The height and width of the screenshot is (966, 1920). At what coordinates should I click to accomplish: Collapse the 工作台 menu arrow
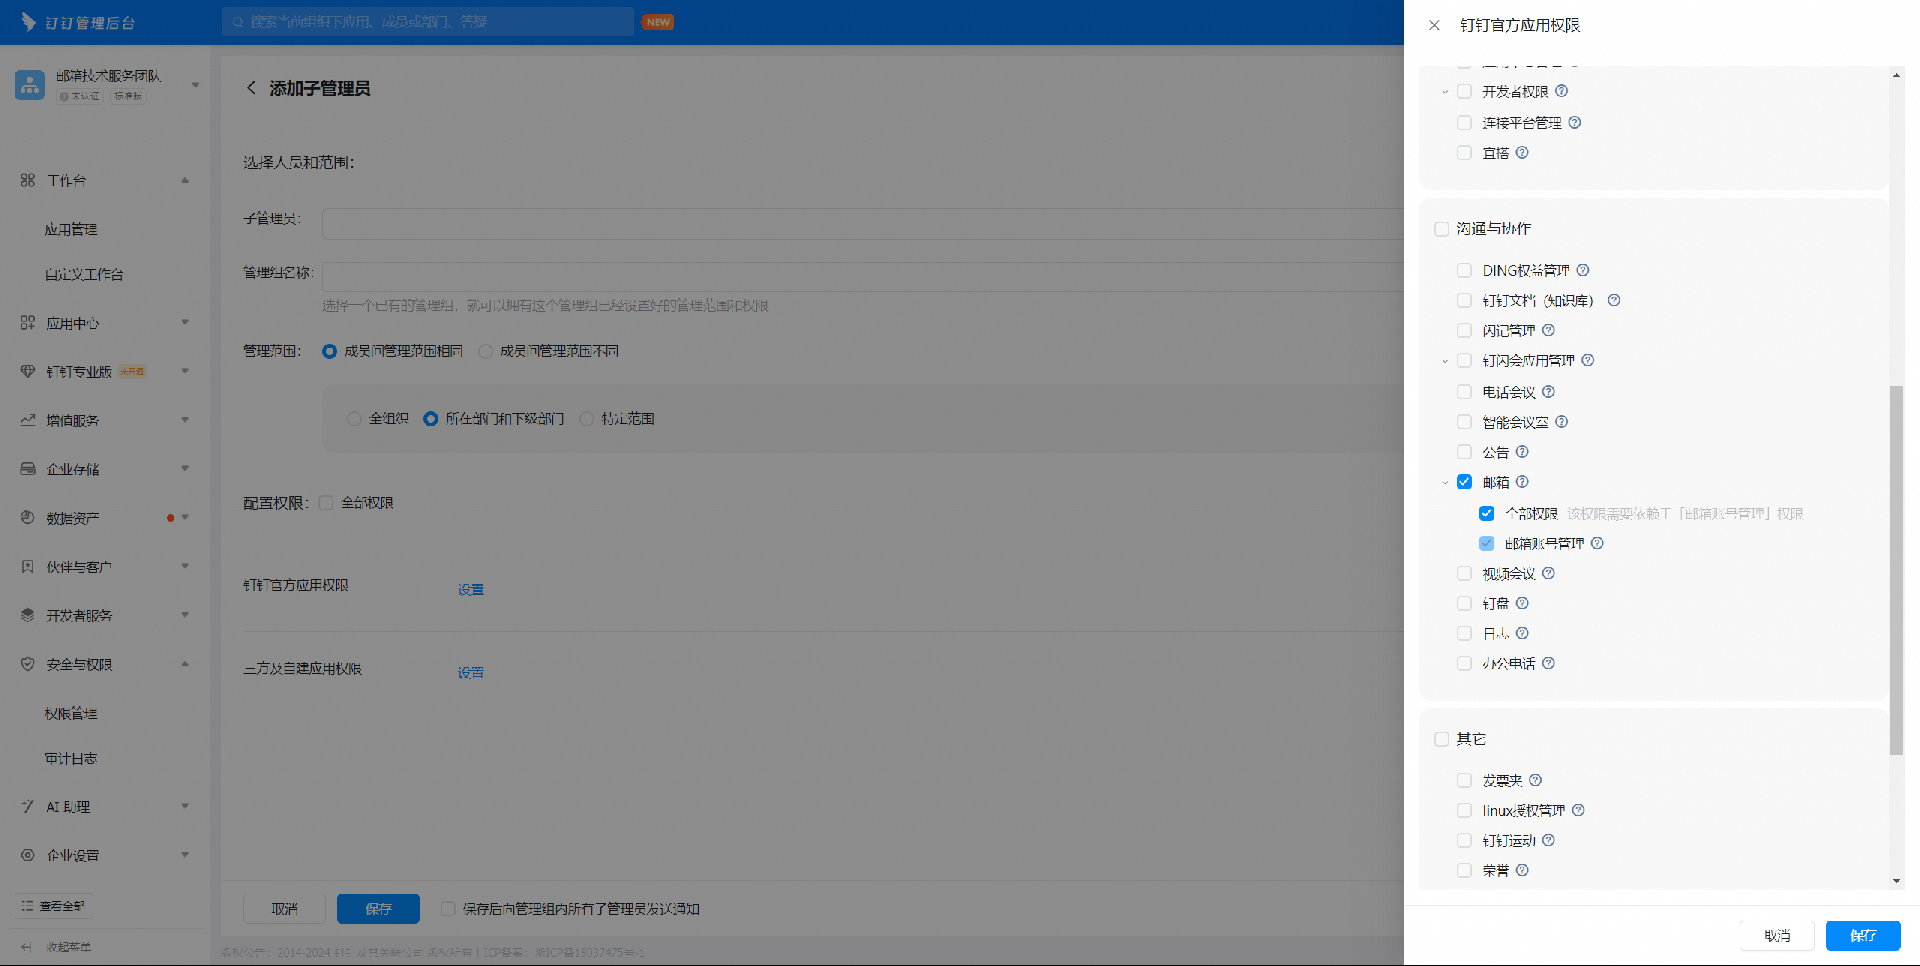[x=185, y=180]
